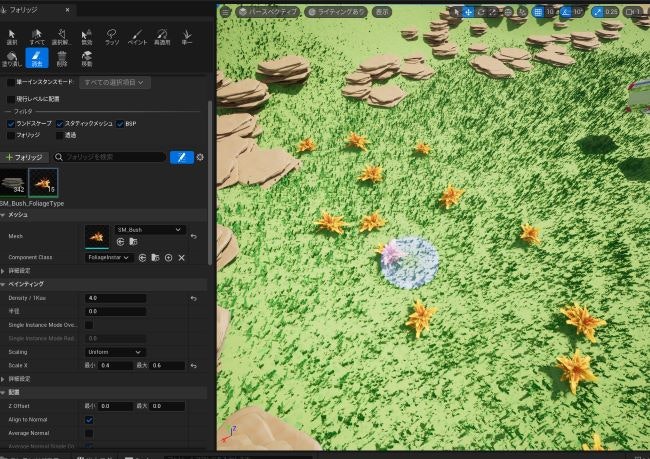Activate the ペイント (Paint) brush tool

point(137,37)
